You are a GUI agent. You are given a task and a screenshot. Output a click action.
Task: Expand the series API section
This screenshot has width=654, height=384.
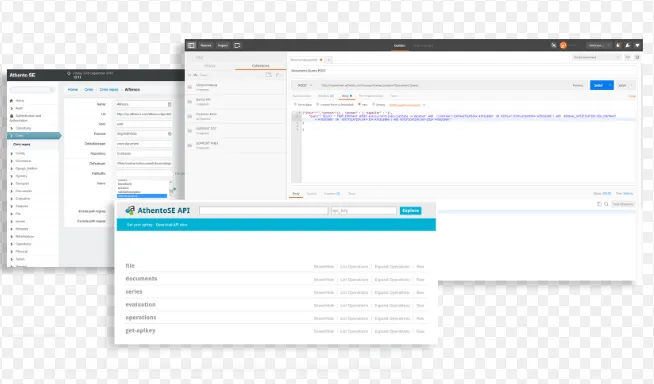click(134, 291)
